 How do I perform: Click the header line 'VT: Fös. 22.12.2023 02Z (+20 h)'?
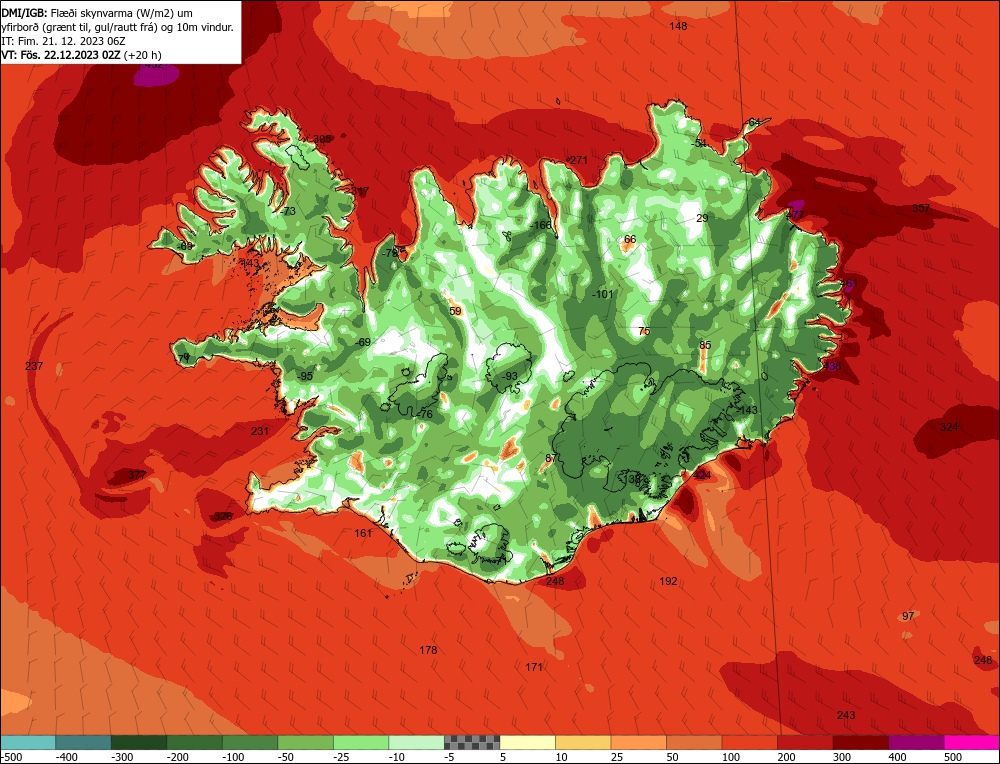[82, 55]
